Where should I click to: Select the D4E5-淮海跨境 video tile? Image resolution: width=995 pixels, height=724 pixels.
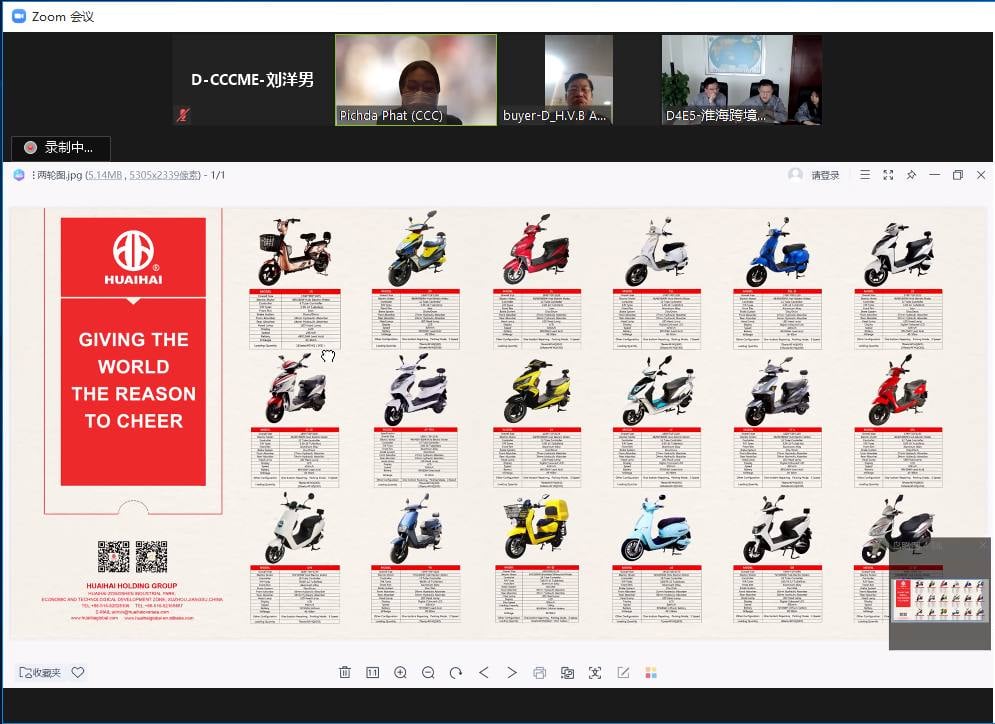[742, 80]
